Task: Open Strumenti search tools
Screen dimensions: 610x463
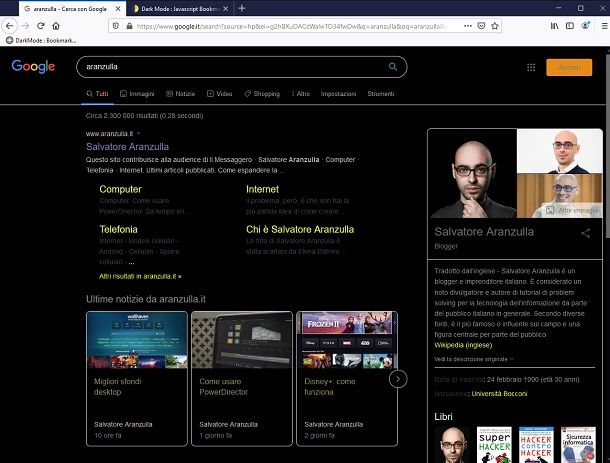Action: (380, 94)
